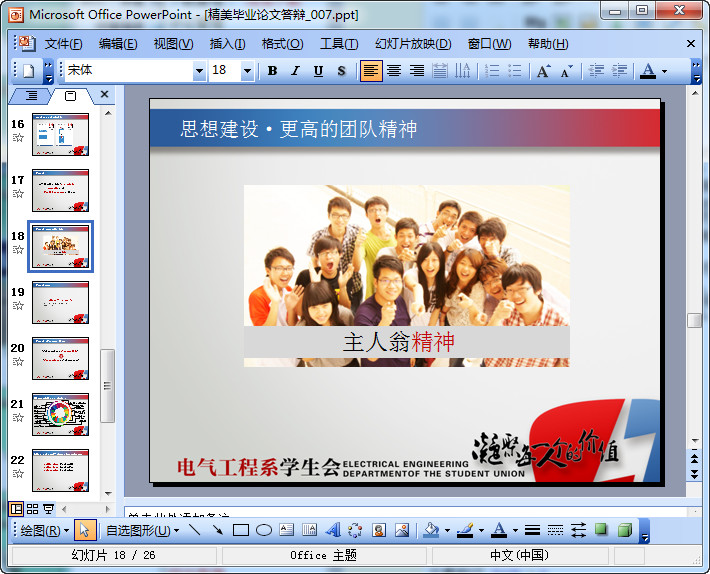Viewport: 710px width, 574px height.
Task: Switch to the Outline pane tab
Action: click(x=31, y=95)
